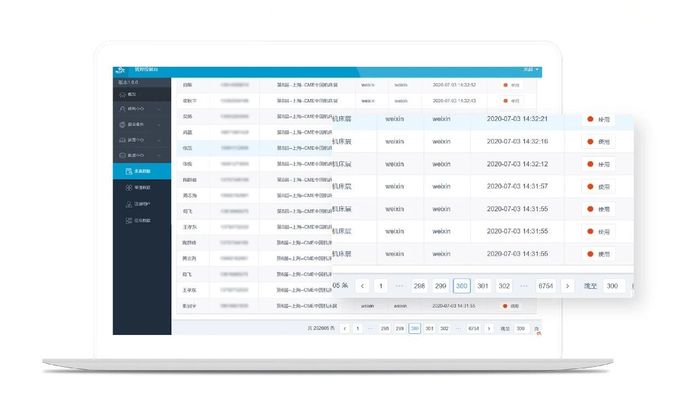This screenshot has width=700, height=399.
Task: Click the user icon in sidebar submenu
Action: click(129, 204)
